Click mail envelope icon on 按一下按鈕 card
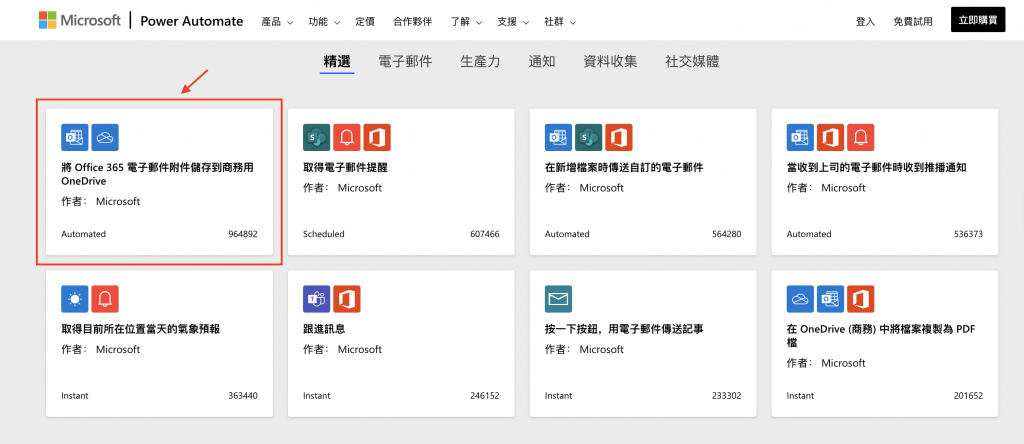1024x444 pixels. pyautogui.click(x=558, y=298)
